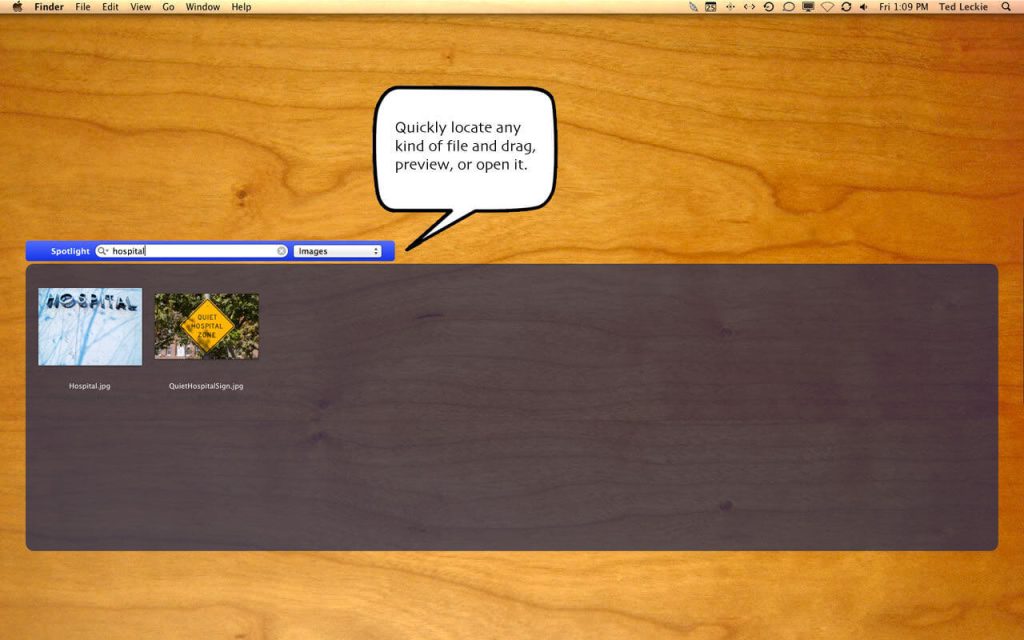
Task: Click the Fri 1:09 PM clock
Action: tap(903, 7)
